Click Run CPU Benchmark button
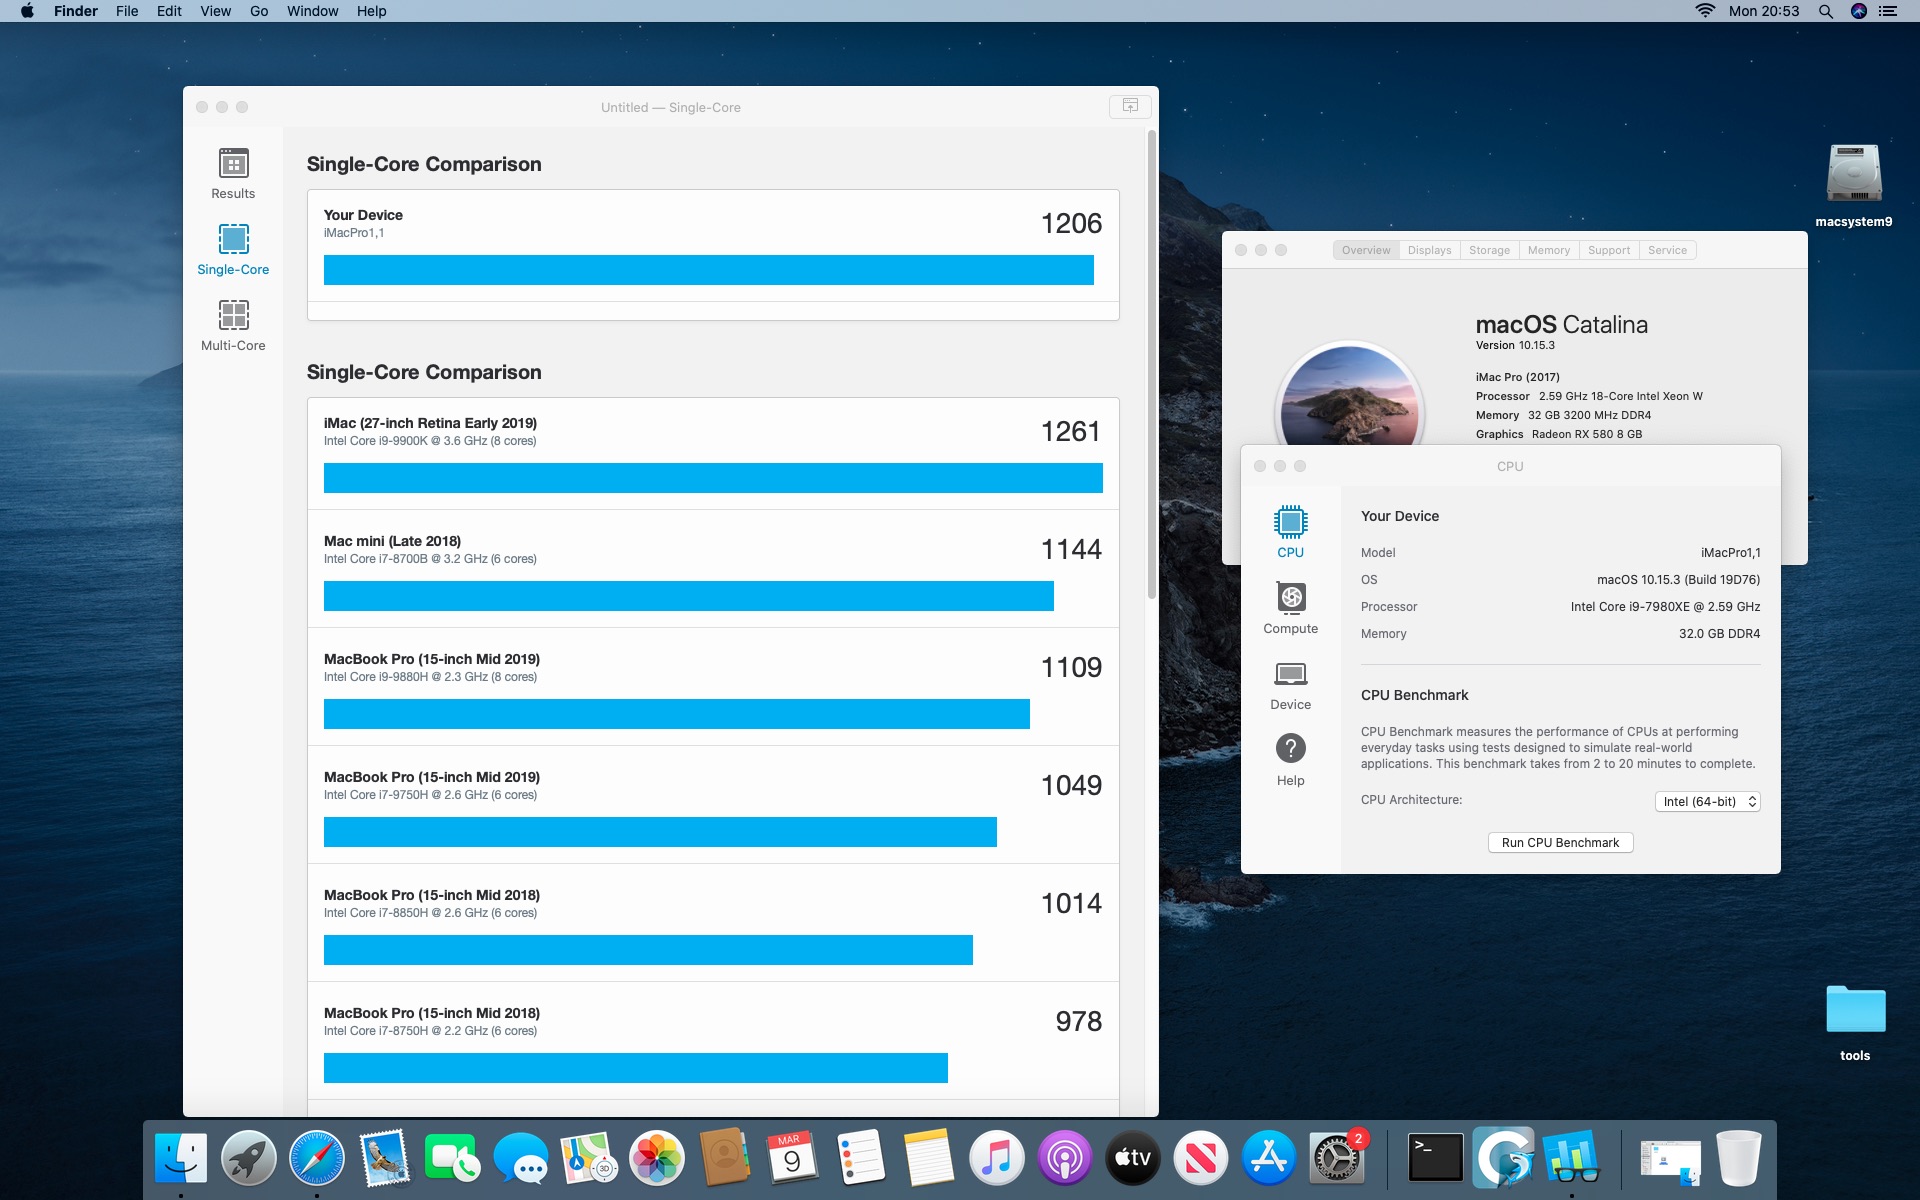1920x1200 pixels. (1560, 842)
